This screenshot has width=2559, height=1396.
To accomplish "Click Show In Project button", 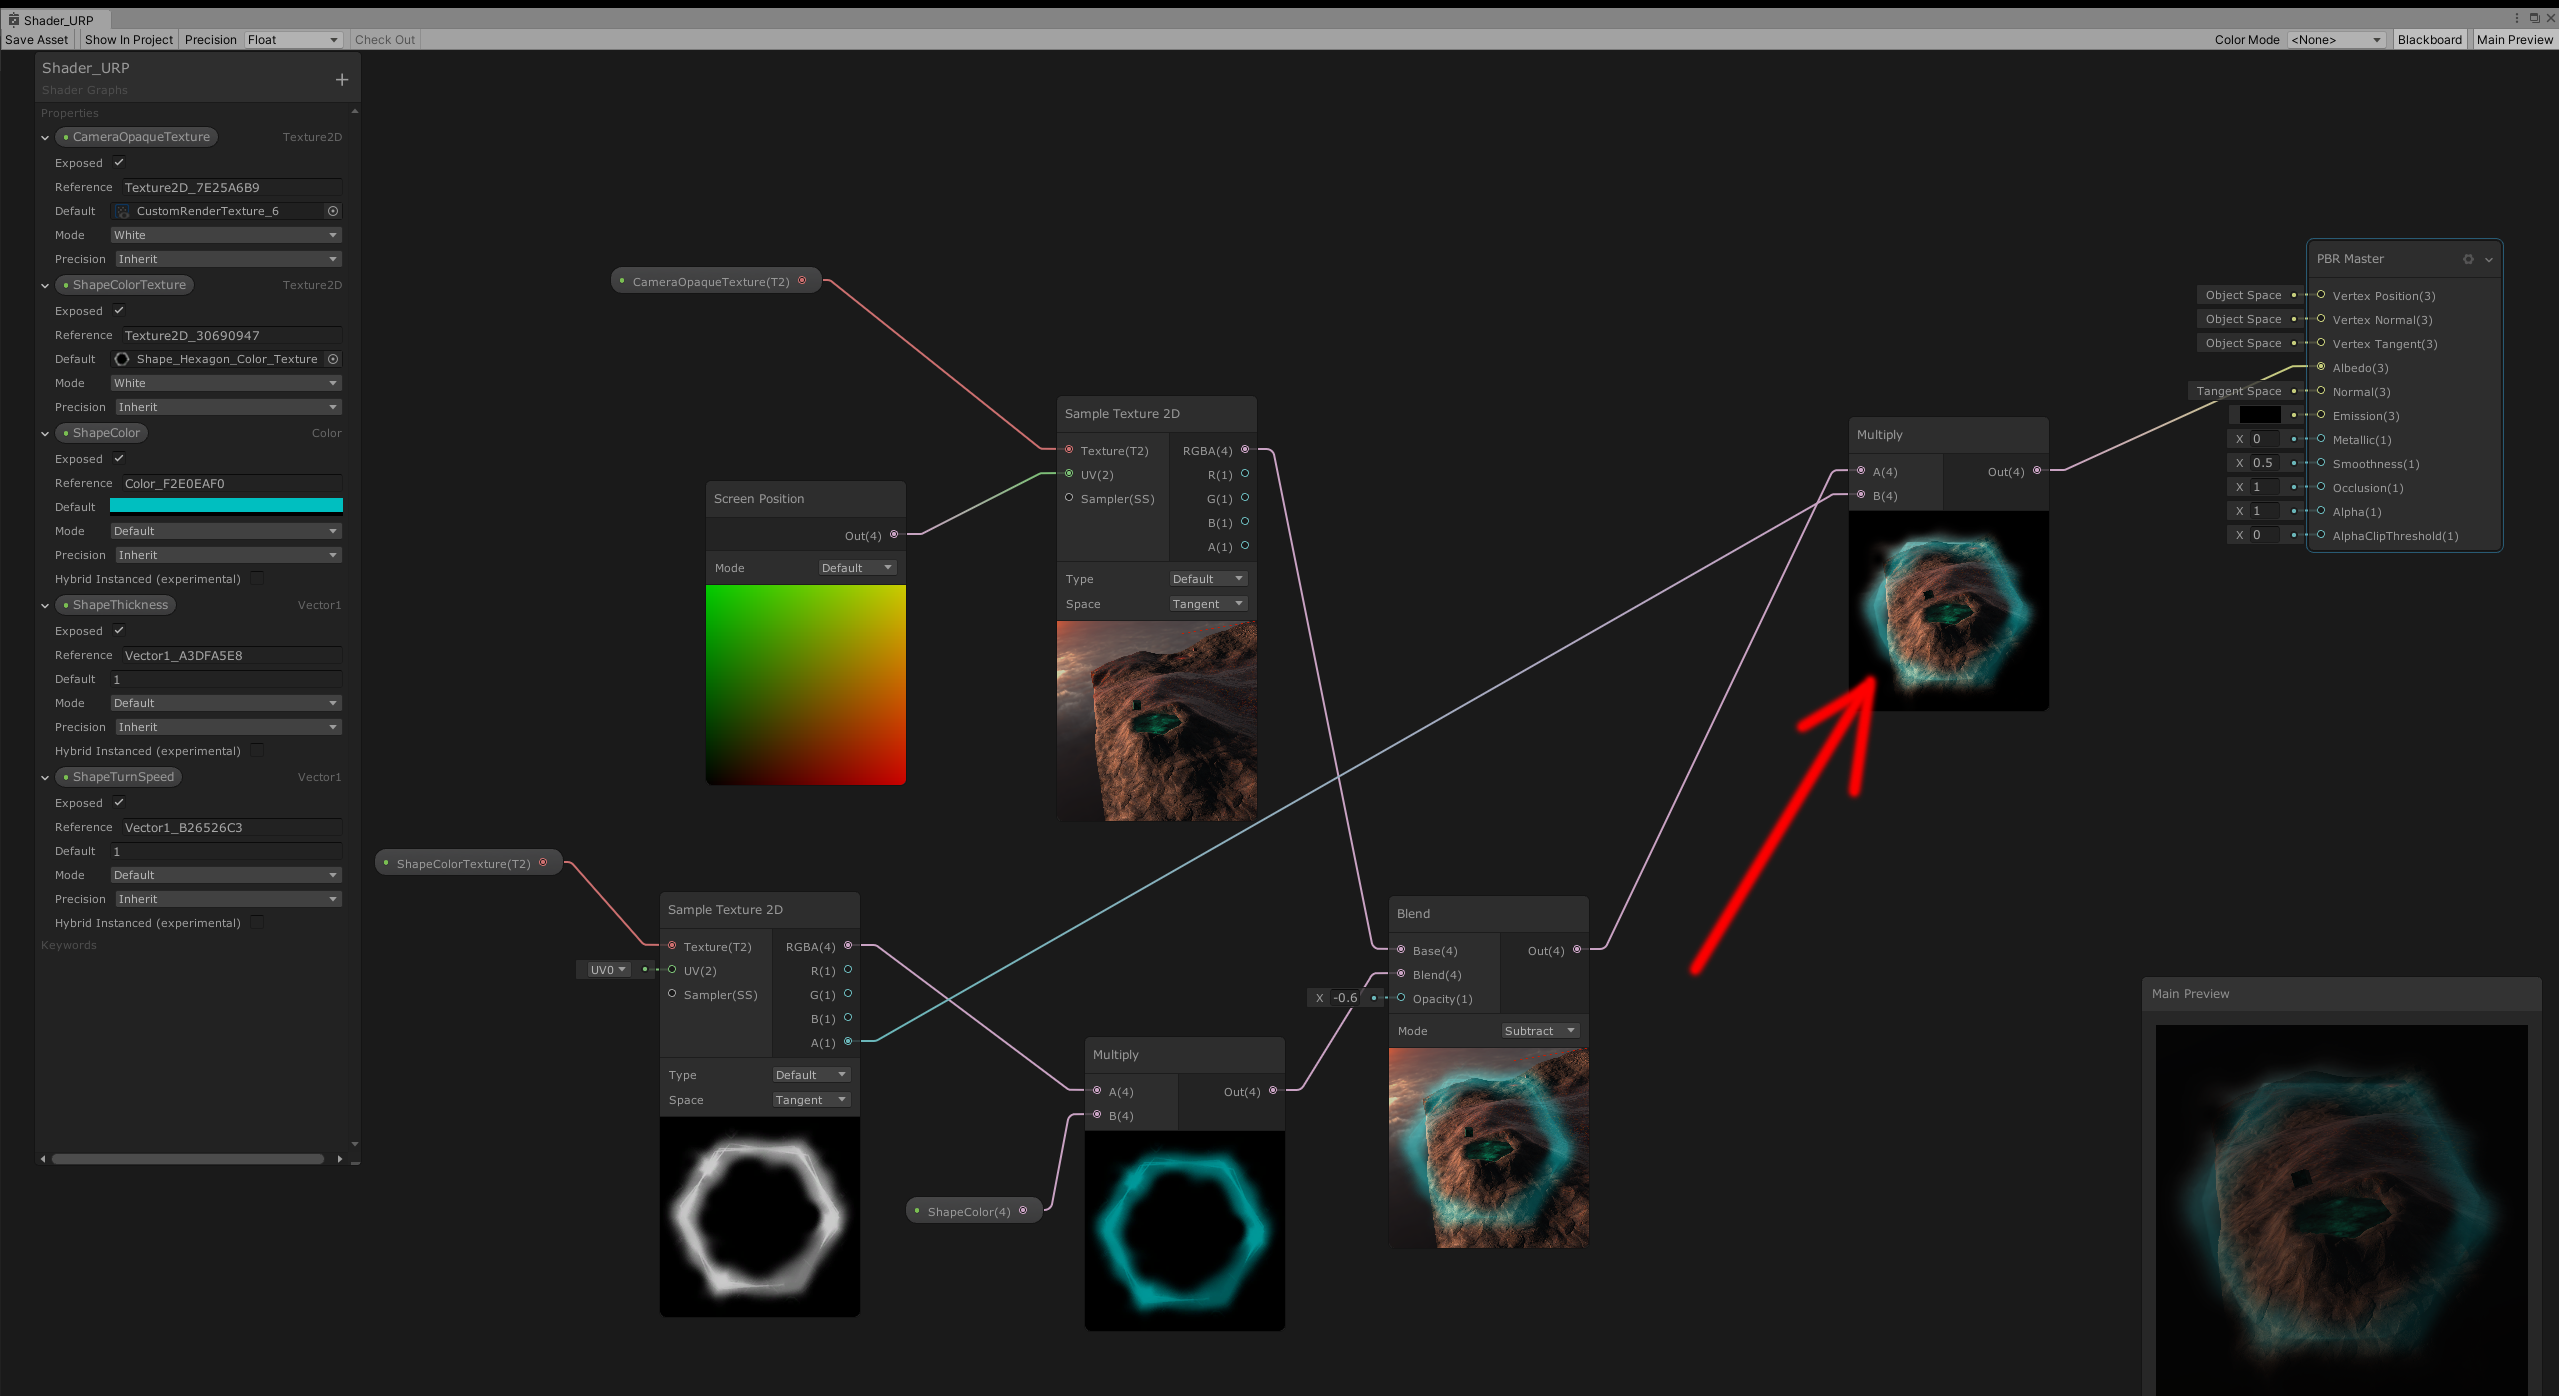I will click(x=129, y=40).
